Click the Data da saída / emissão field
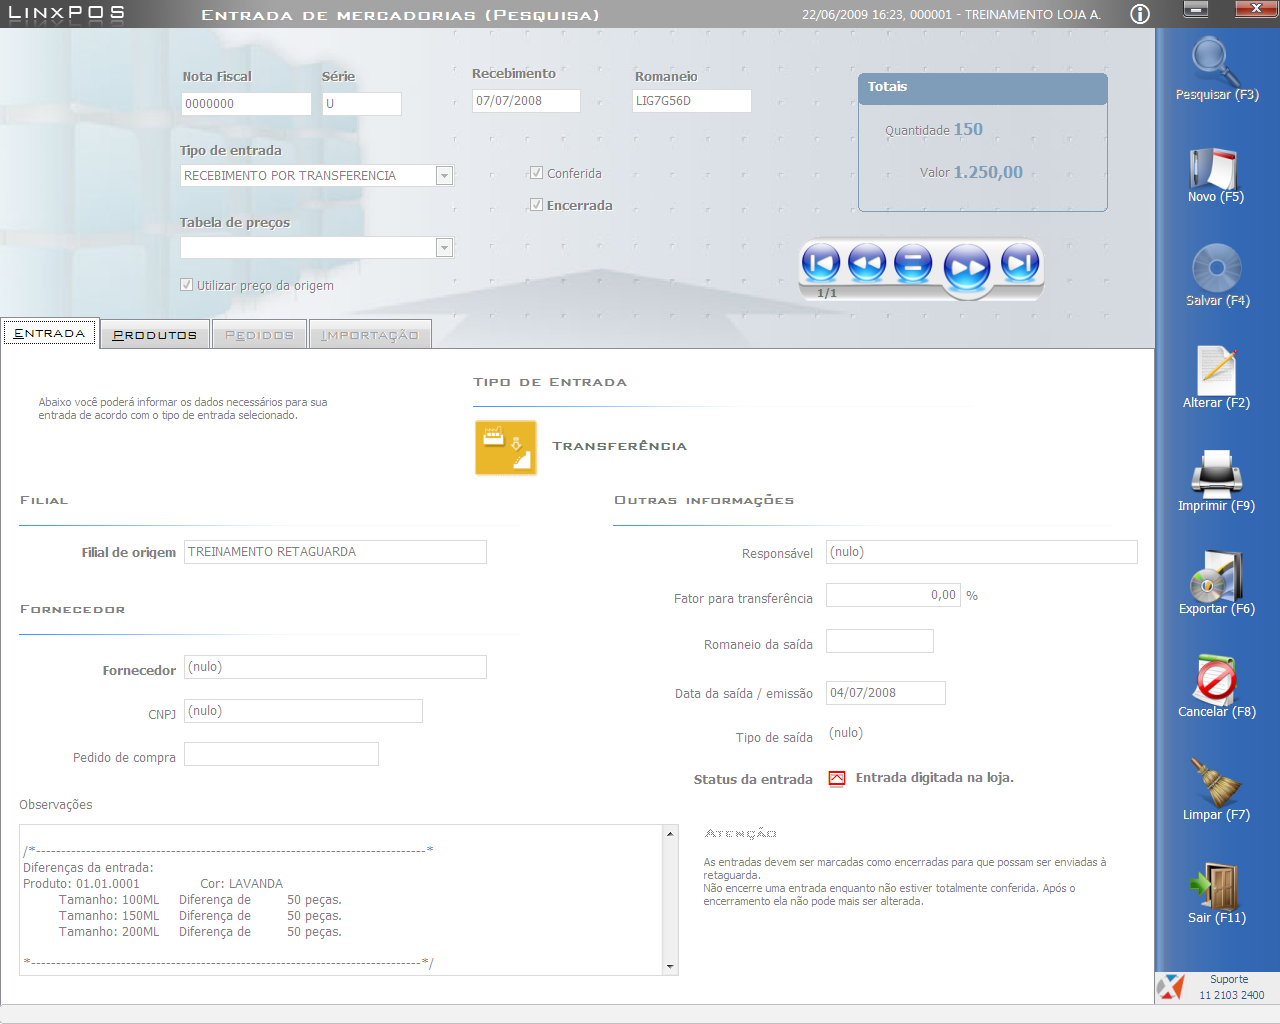This screenshot has height=1024, width=1280. pos(885,693)
